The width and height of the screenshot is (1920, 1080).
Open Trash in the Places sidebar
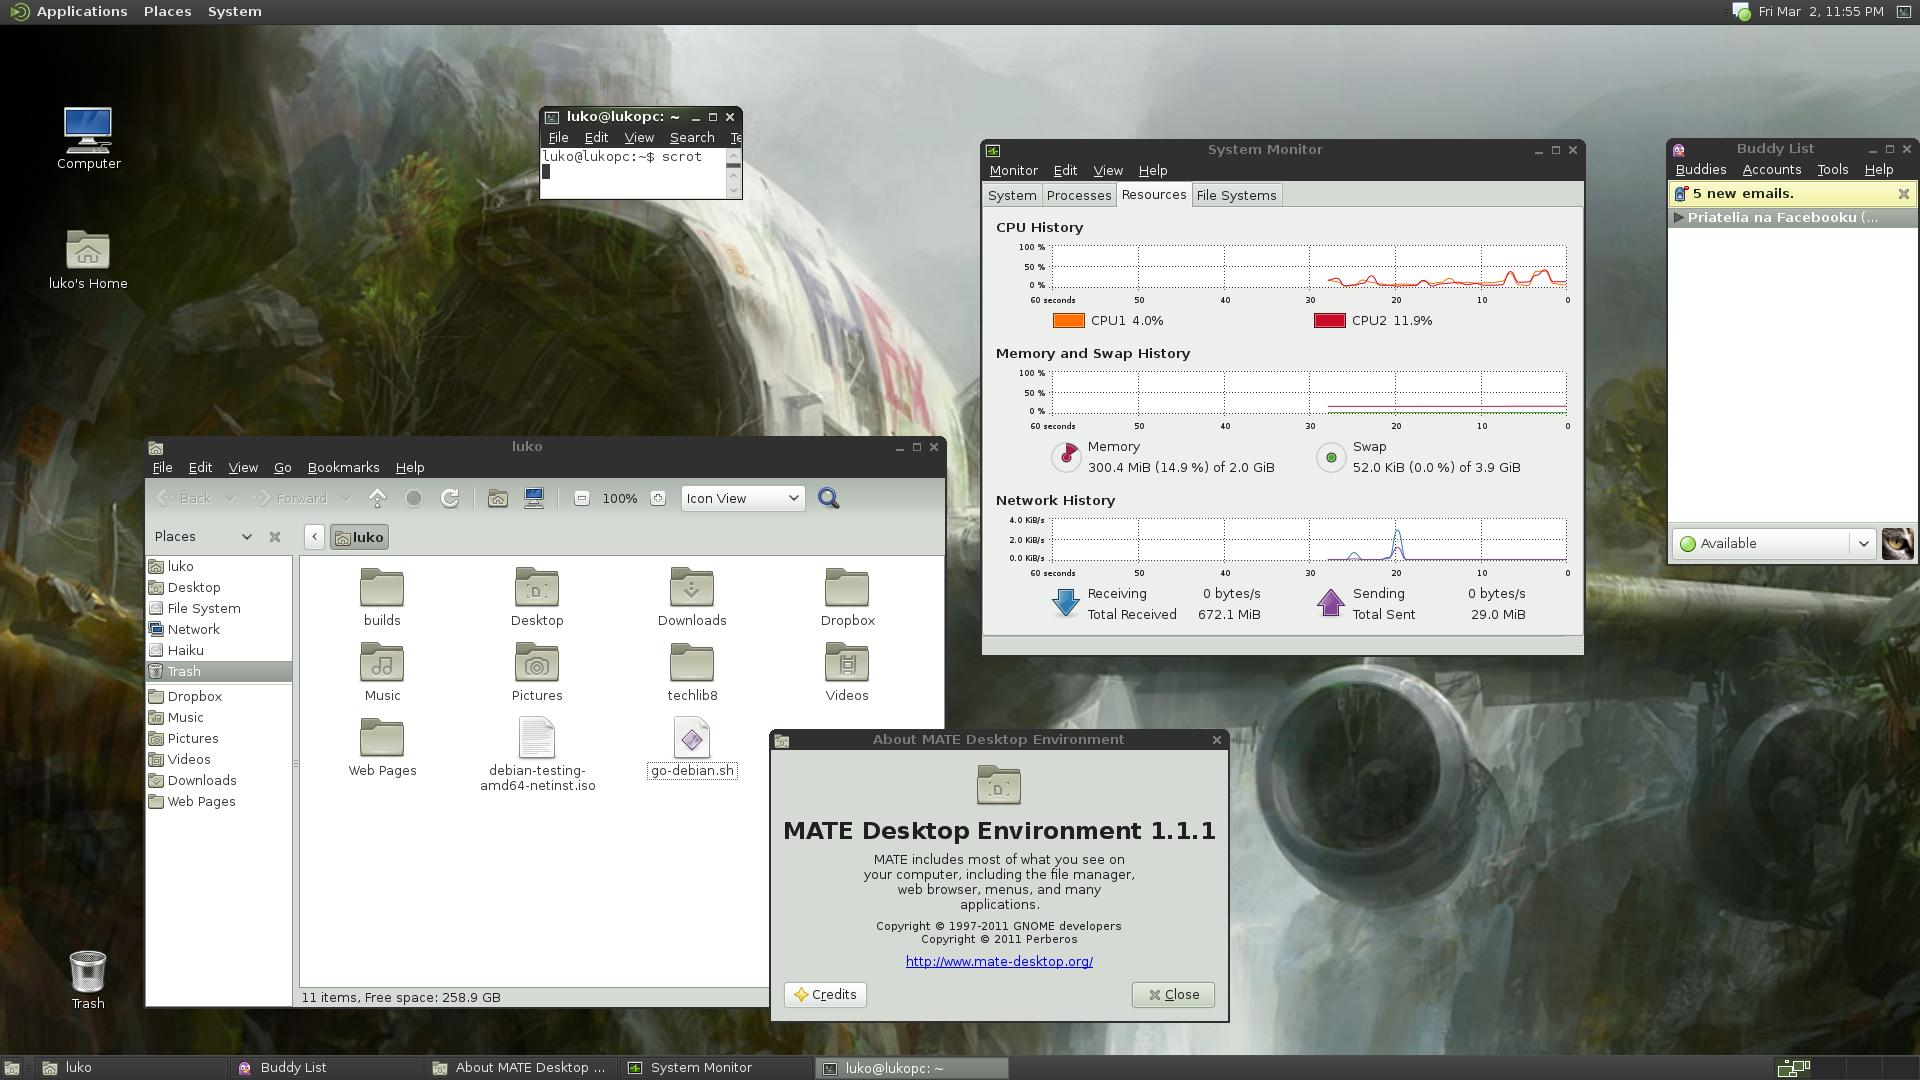[219, 672]
